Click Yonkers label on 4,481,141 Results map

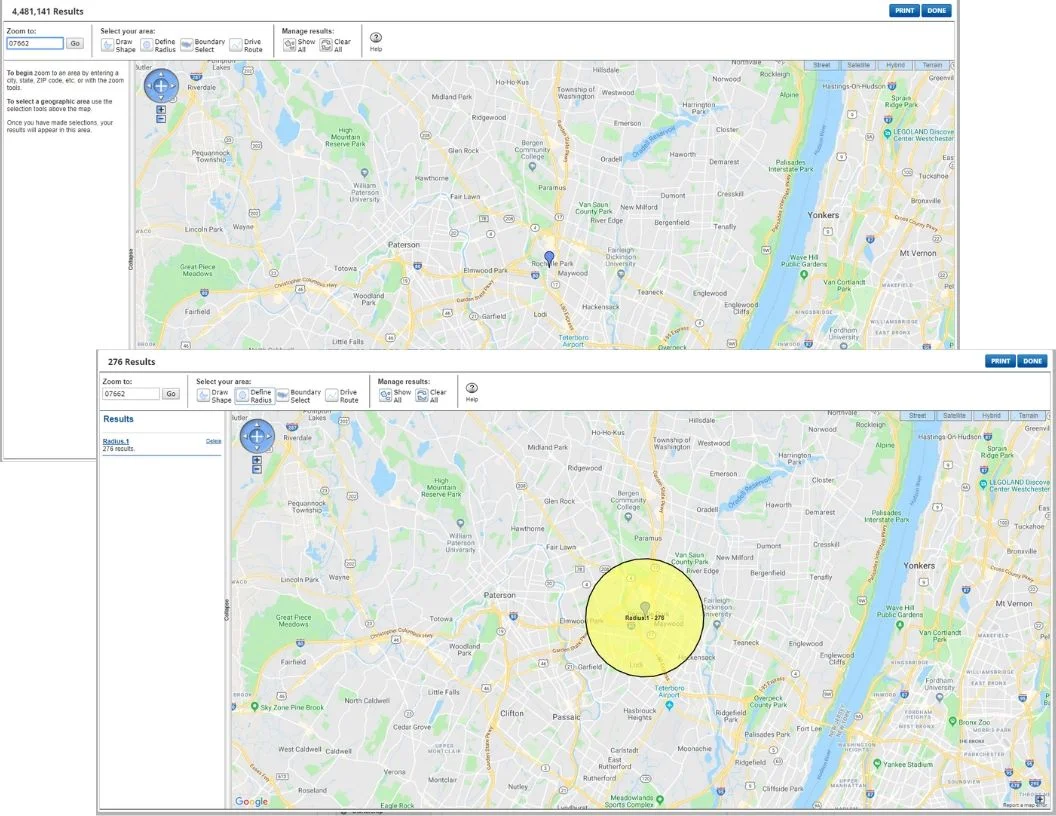tap(823, 215)
